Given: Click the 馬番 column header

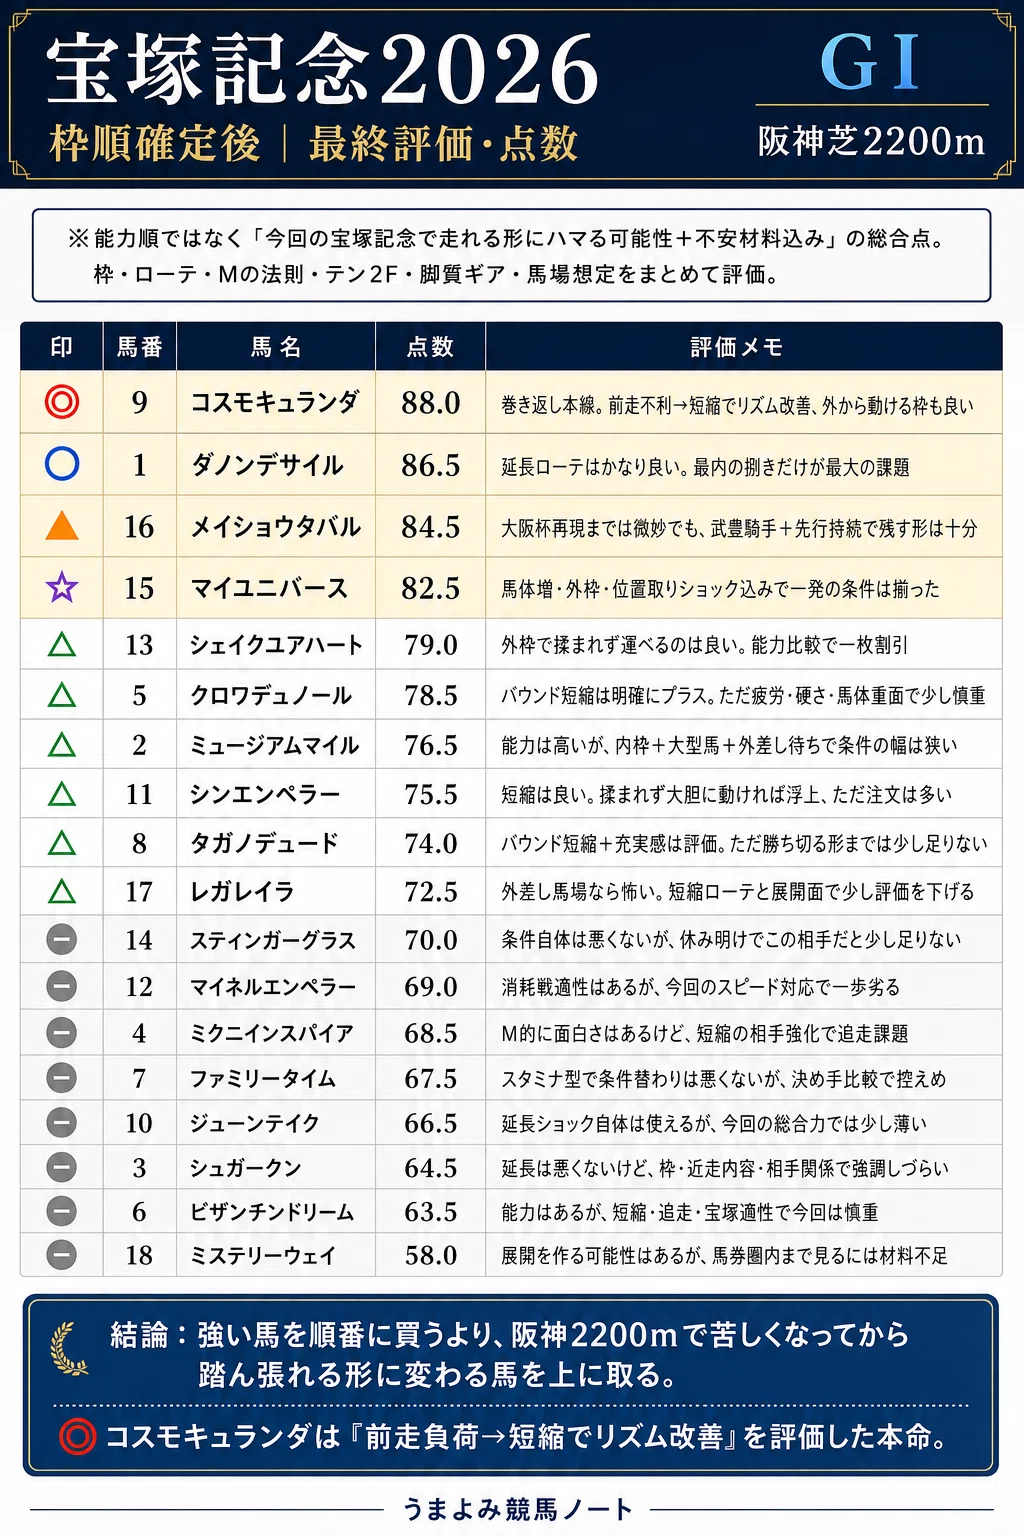Looking at the screenshot, I should click(140, 347).
